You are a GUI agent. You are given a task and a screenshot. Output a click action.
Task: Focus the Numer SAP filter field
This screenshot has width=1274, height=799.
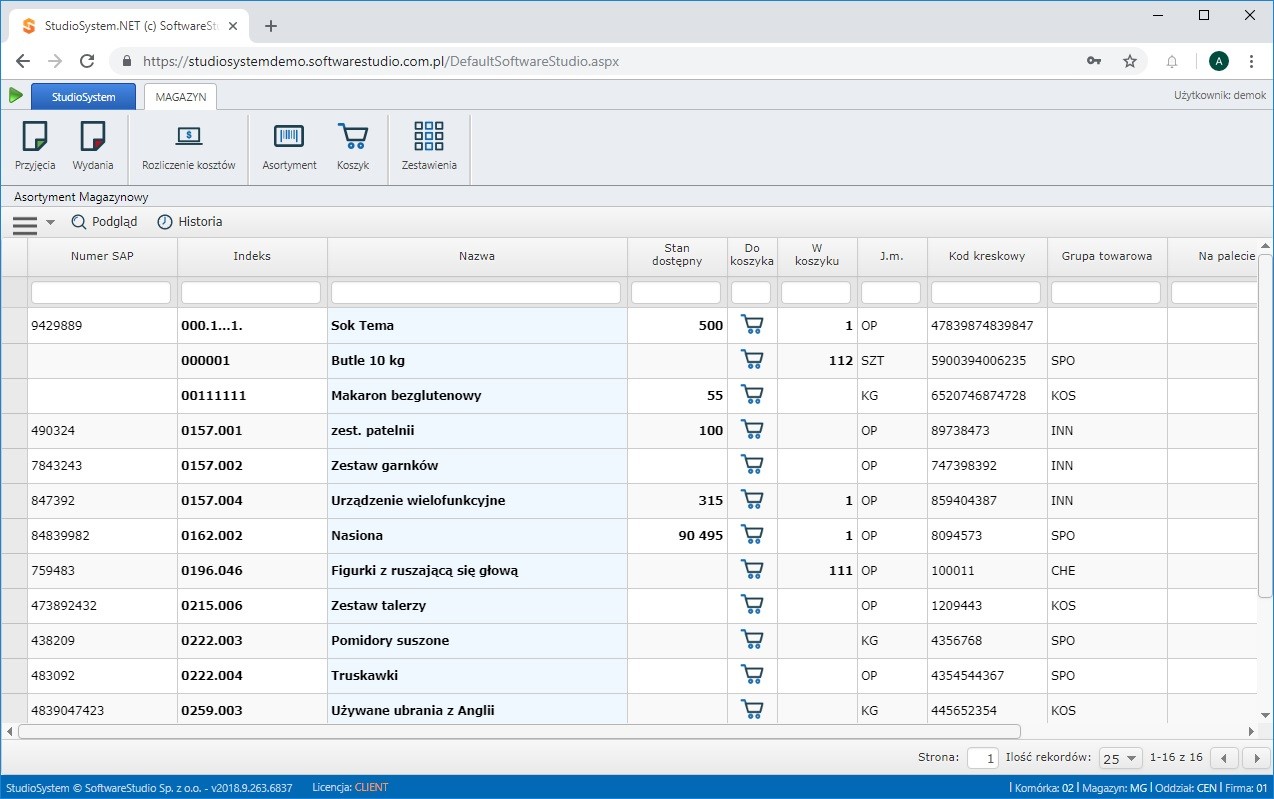101,292
